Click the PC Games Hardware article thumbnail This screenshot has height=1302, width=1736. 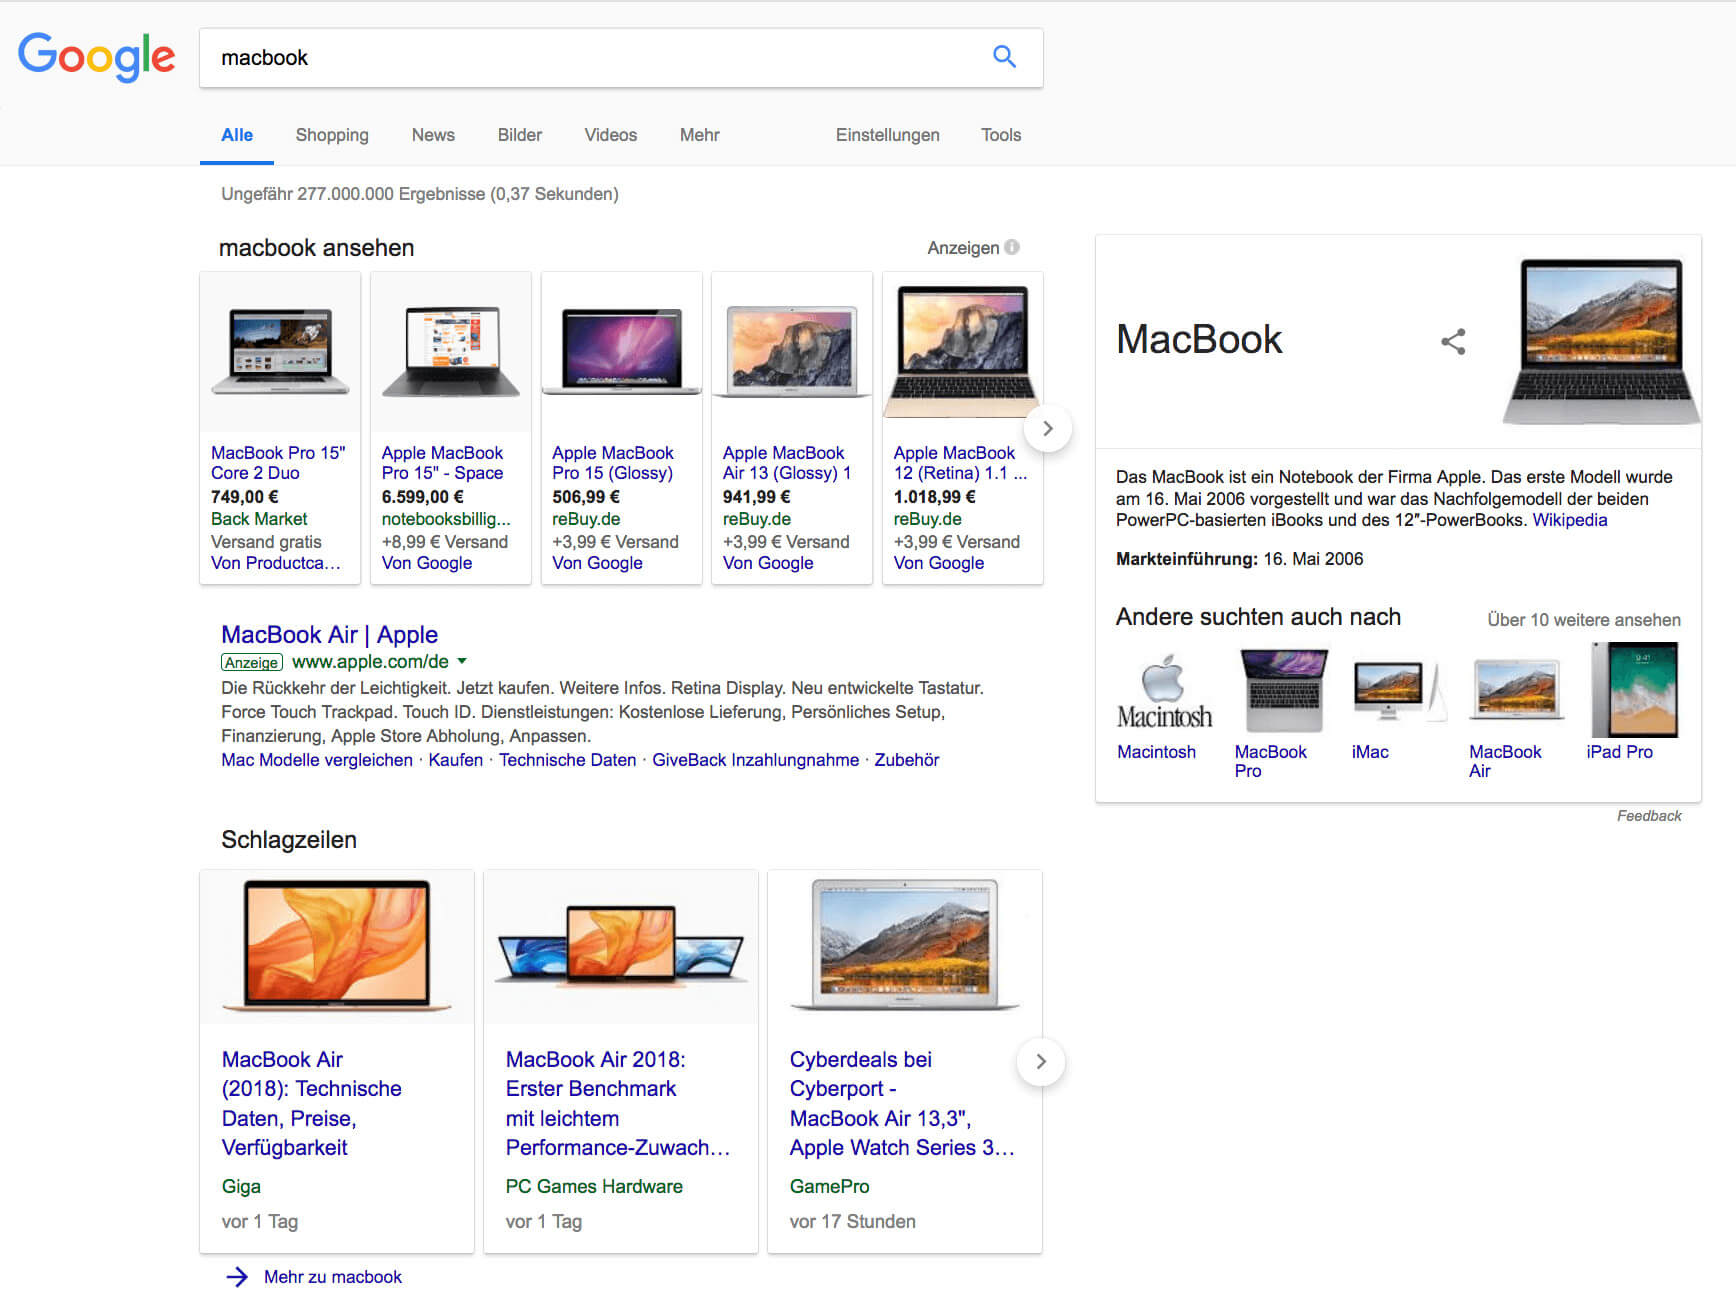621,947
